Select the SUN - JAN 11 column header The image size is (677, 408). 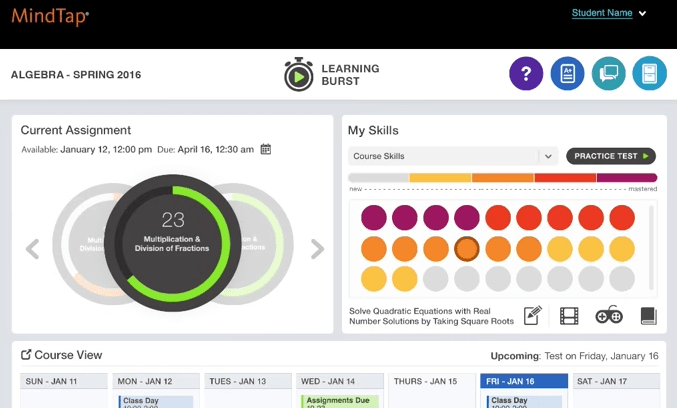tap(64, 381)
